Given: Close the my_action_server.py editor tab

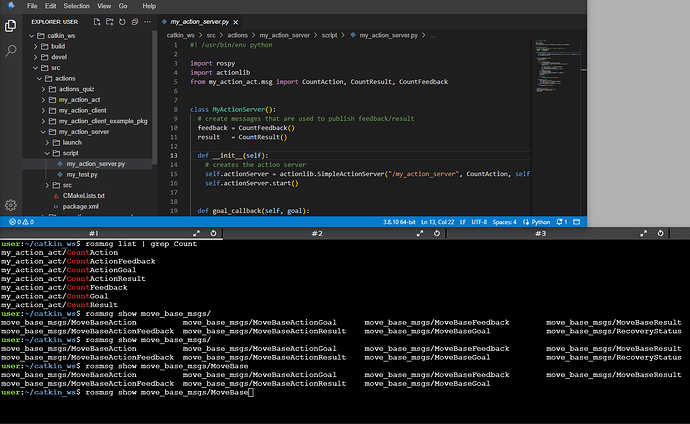Looking at the screenshot, I should 235,22.
